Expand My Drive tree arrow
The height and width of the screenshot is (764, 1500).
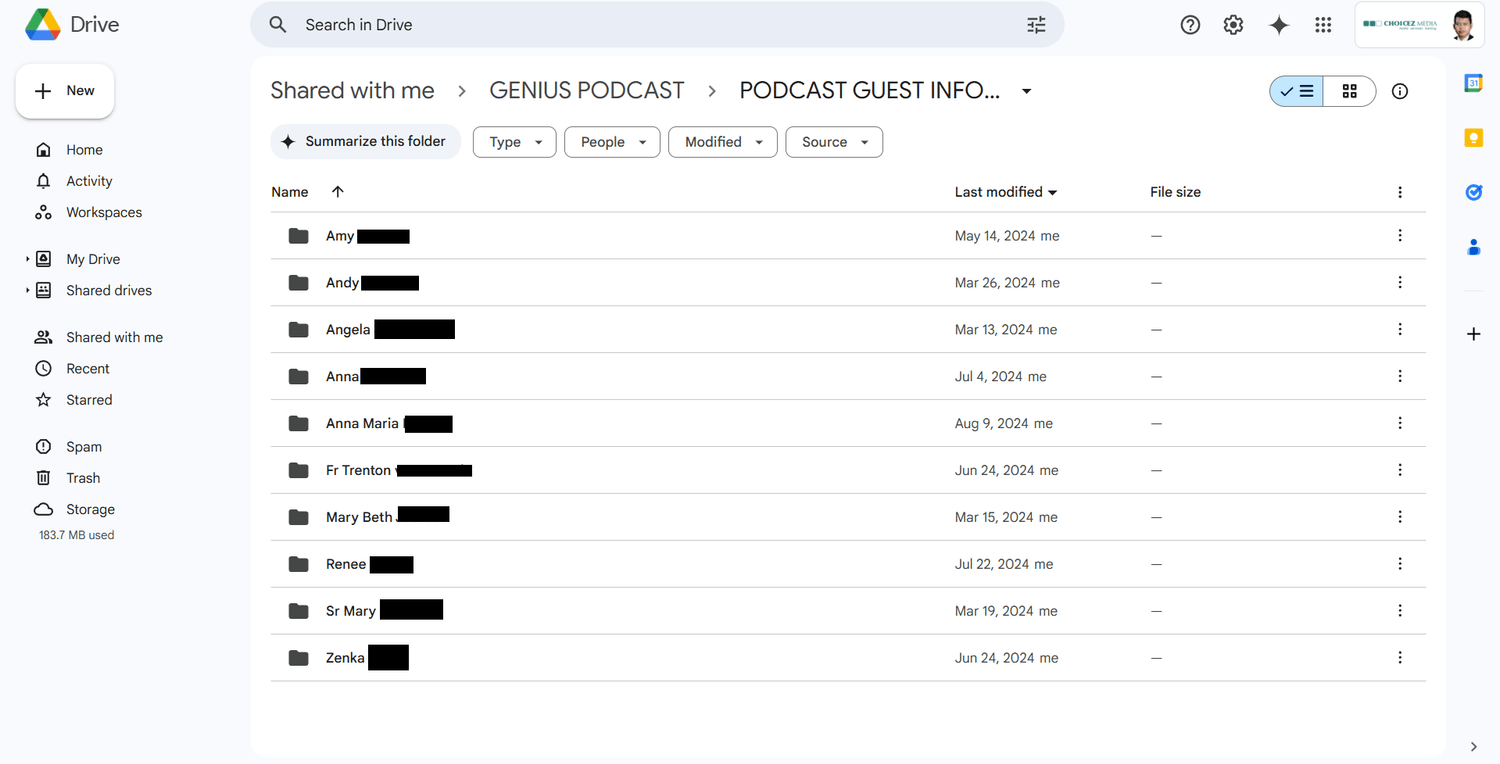[27, 259]
